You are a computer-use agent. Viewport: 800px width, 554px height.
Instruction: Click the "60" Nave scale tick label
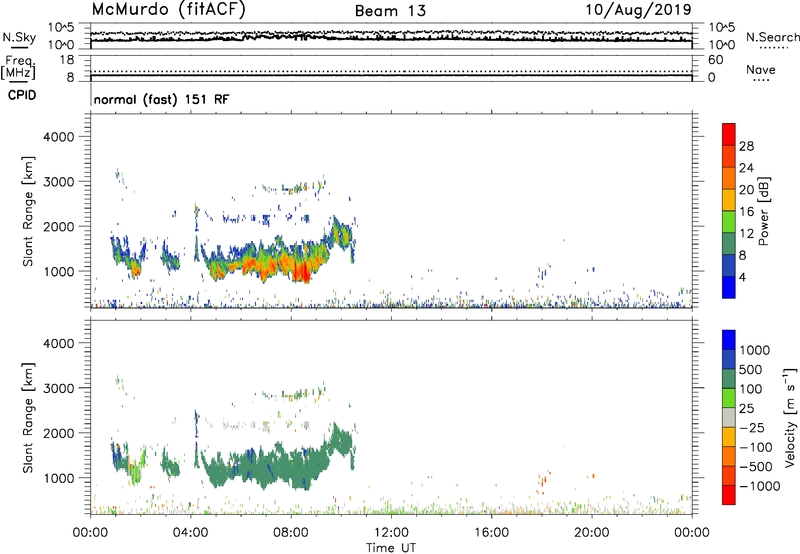(715, 60)
